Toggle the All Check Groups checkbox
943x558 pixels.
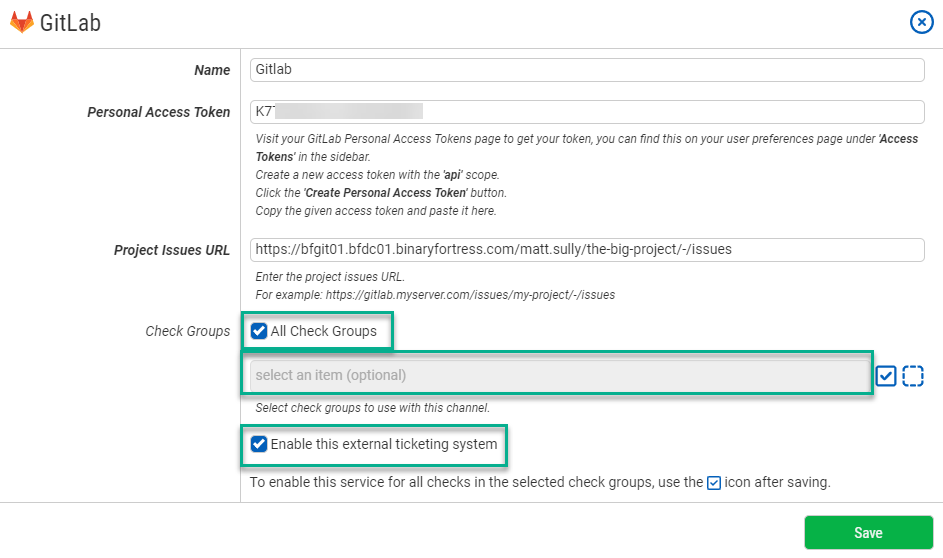[x=259, y=331]
